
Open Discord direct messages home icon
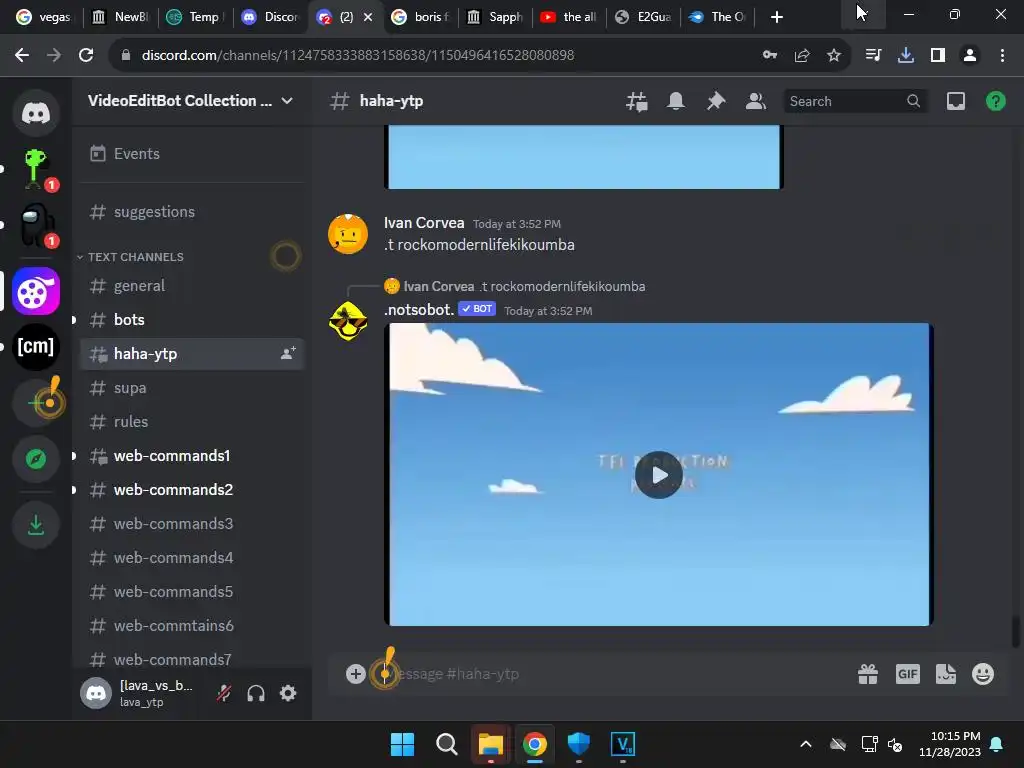point(36,113)
